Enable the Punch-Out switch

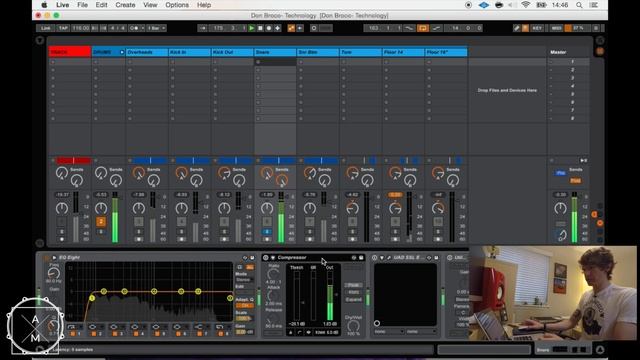[x=436, y=28]
